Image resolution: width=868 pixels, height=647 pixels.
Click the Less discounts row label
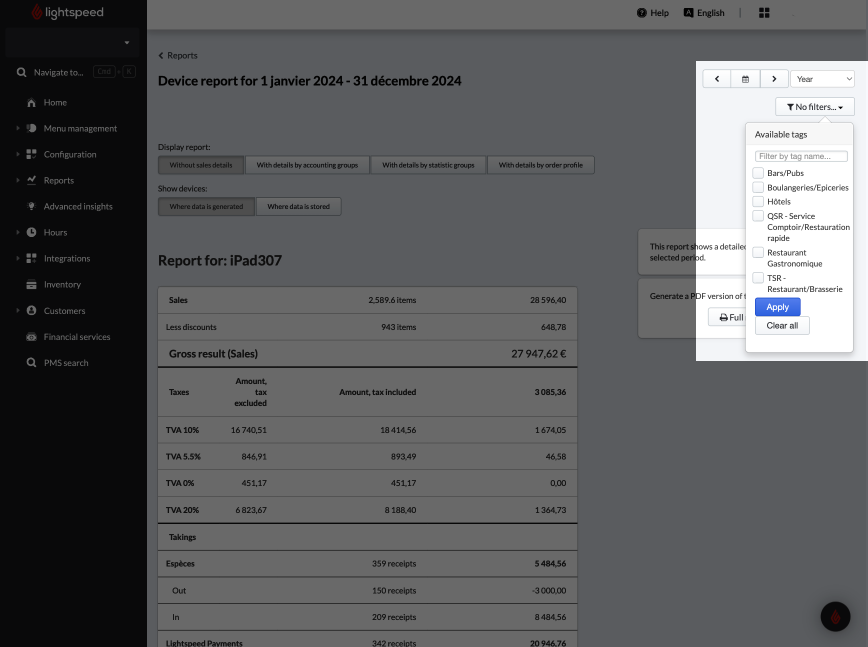click(191, 327)
